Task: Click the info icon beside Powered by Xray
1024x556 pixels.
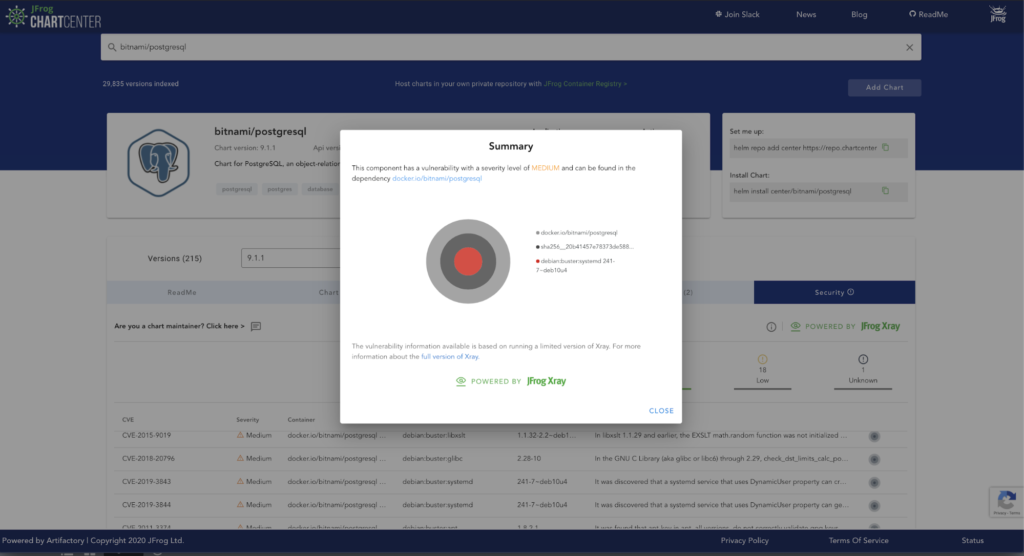Action: 771,327
